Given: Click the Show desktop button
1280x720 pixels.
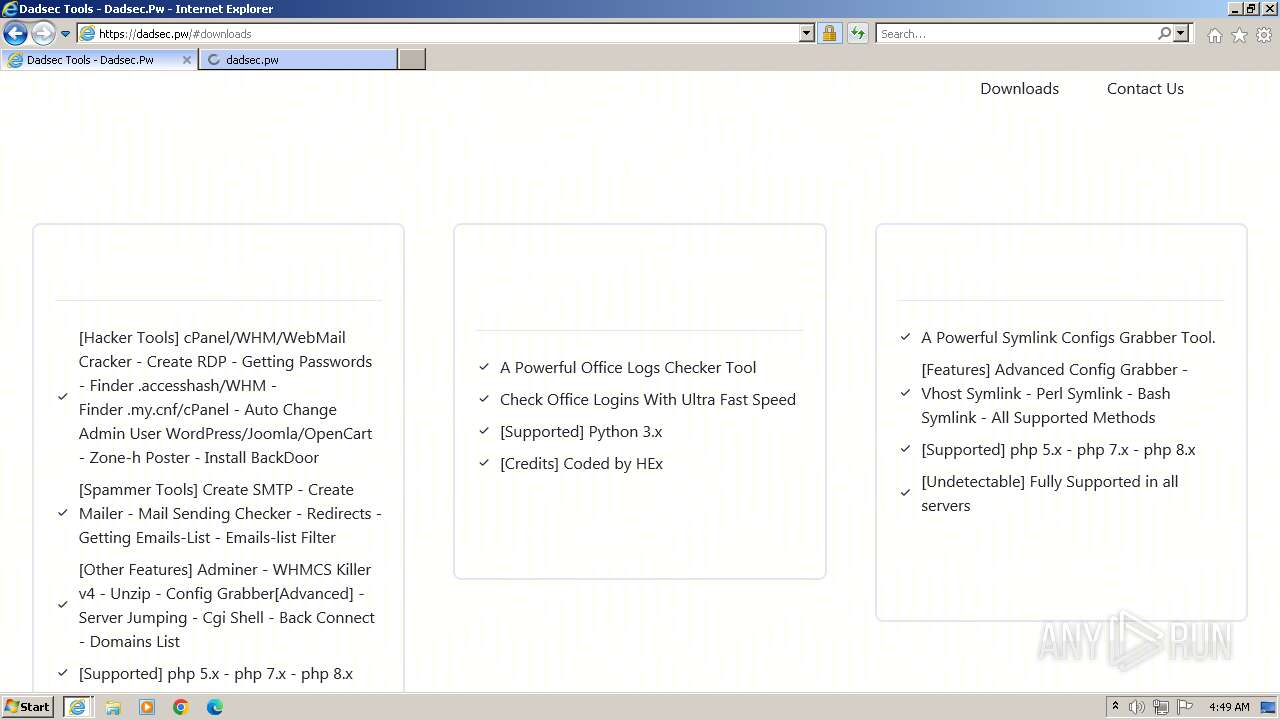Looking at the screenshot, I should pyautogui.click(x=1269, y=707).
